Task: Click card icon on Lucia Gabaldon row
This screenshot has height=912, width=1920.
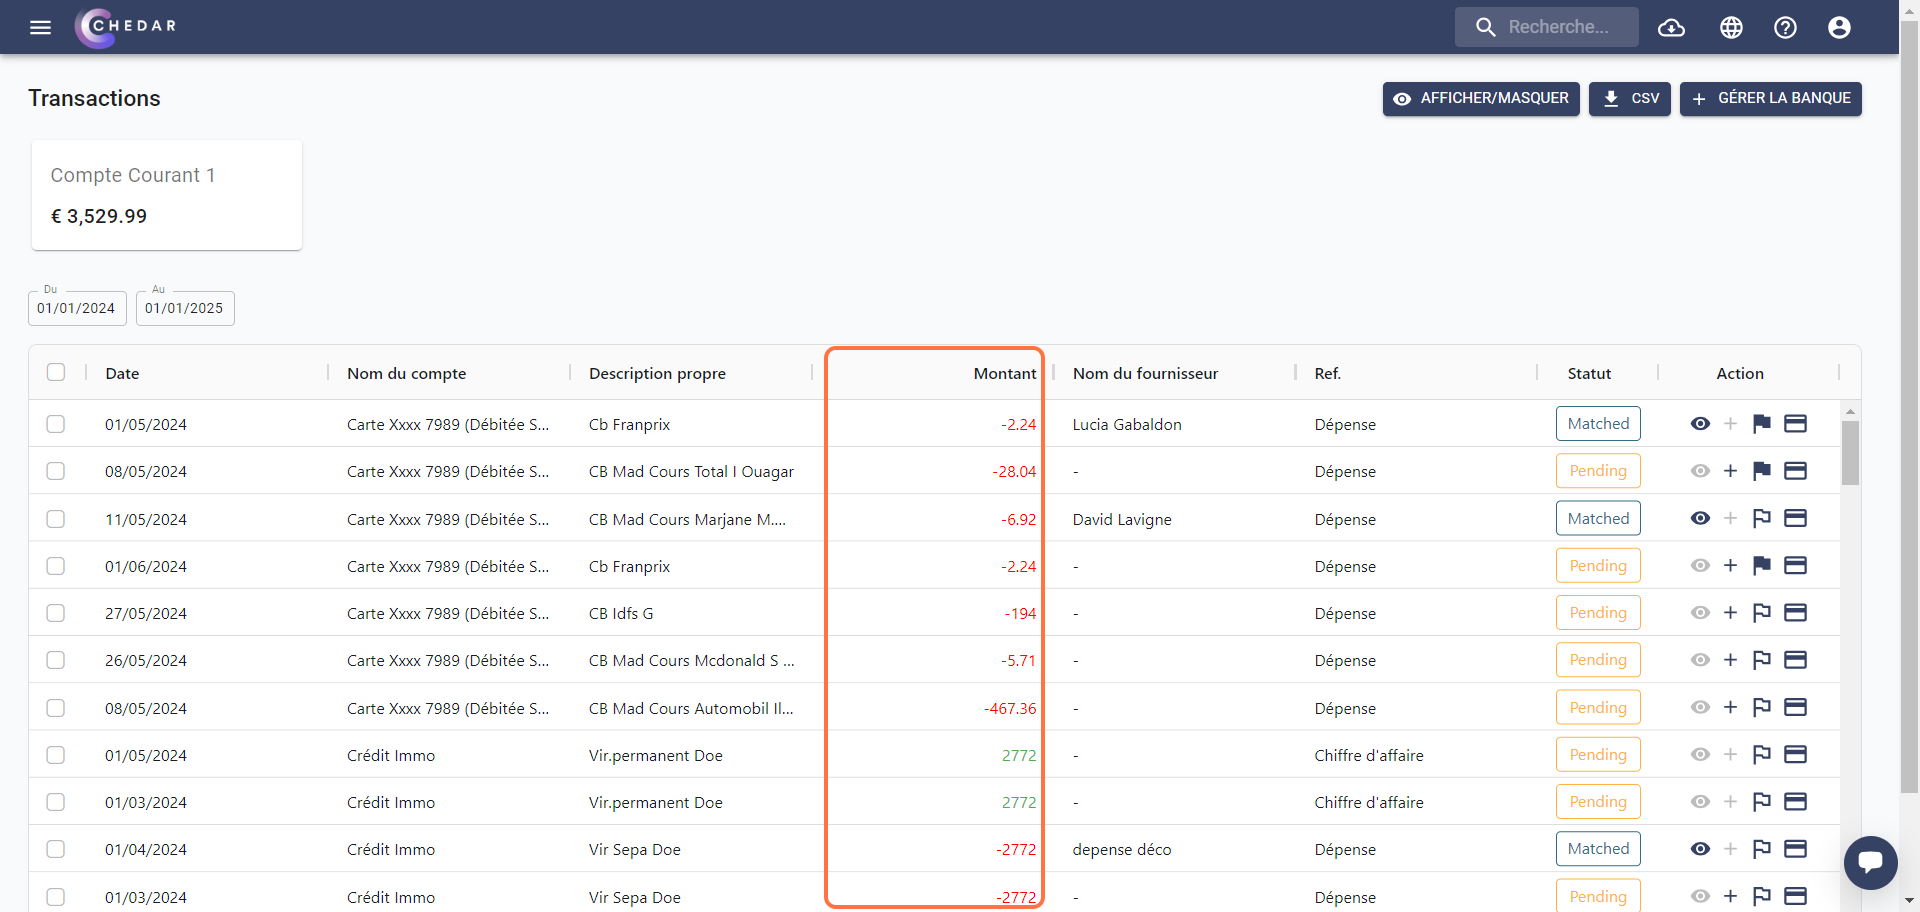Action: (1796, 424)
